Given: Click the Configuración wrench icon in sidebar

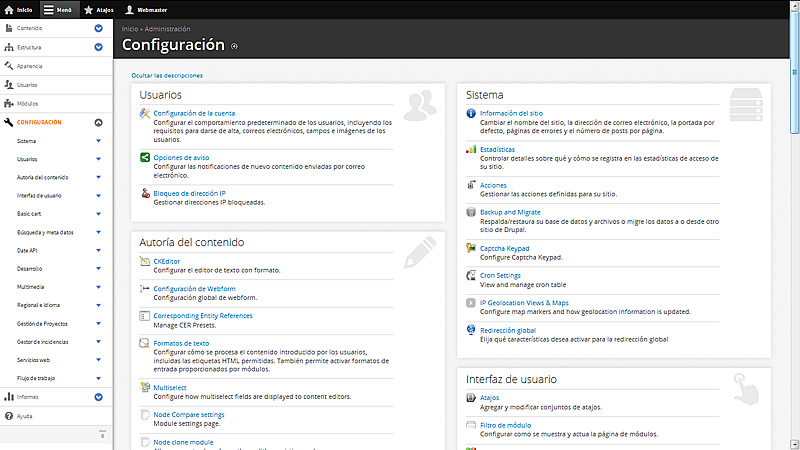Looking at the screenshot, I should [9, 122].
